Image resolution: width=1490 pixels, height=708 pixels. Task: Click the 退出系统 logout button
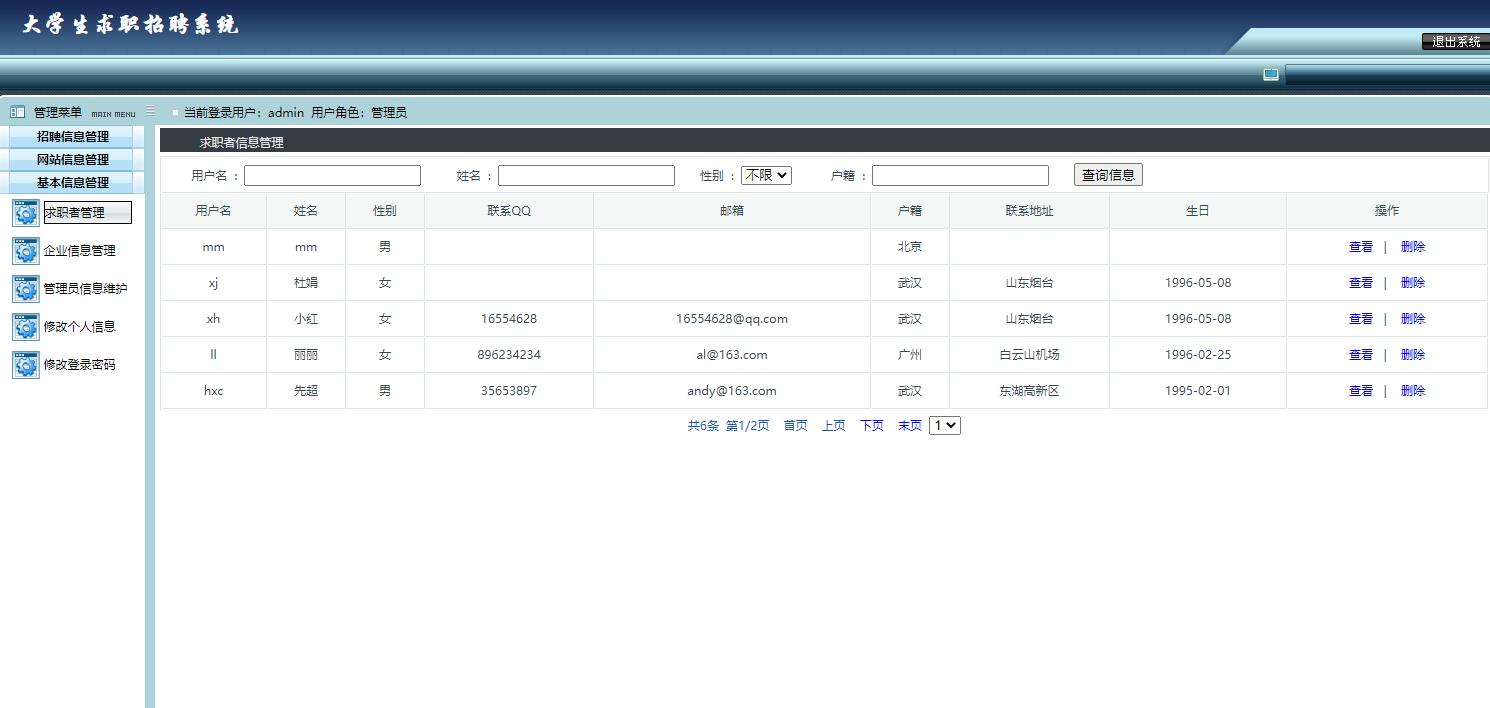[x=1455, y=42]
